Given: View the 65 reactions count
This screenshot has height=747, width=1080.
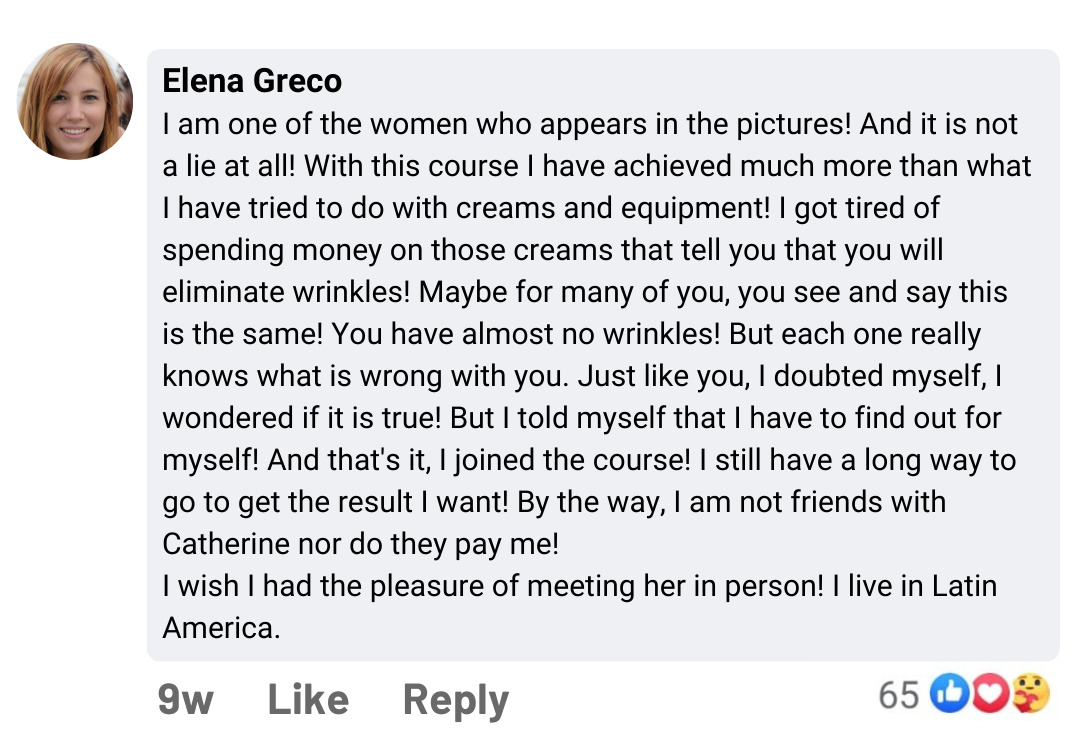Looking at the screenshot, I should (x=898, y=694).
